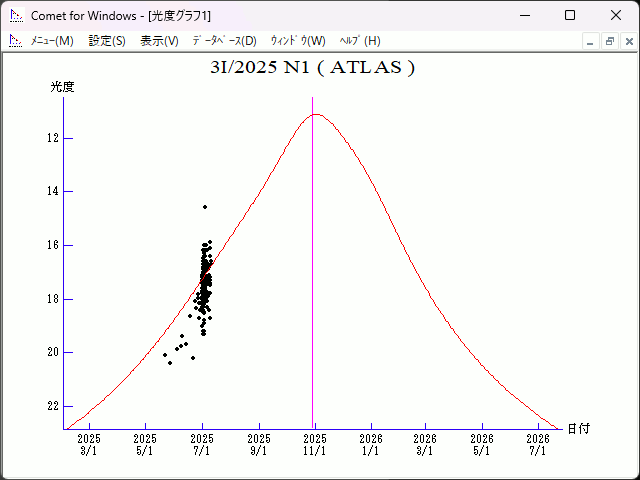Click the magenta perihelion vertical line
Screen dimensions: 640x480
pos(313,261)
